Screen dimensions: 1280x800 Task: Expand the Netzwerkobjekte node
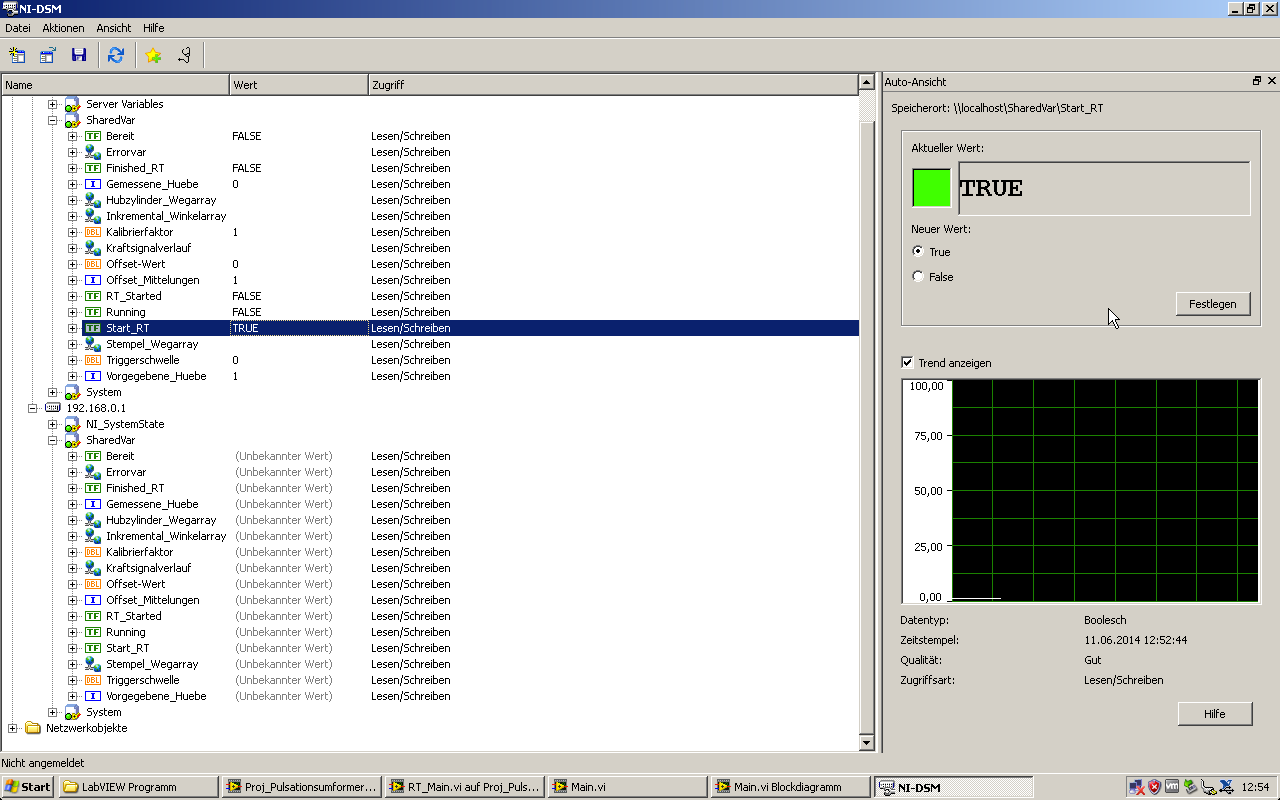point(13,728)
